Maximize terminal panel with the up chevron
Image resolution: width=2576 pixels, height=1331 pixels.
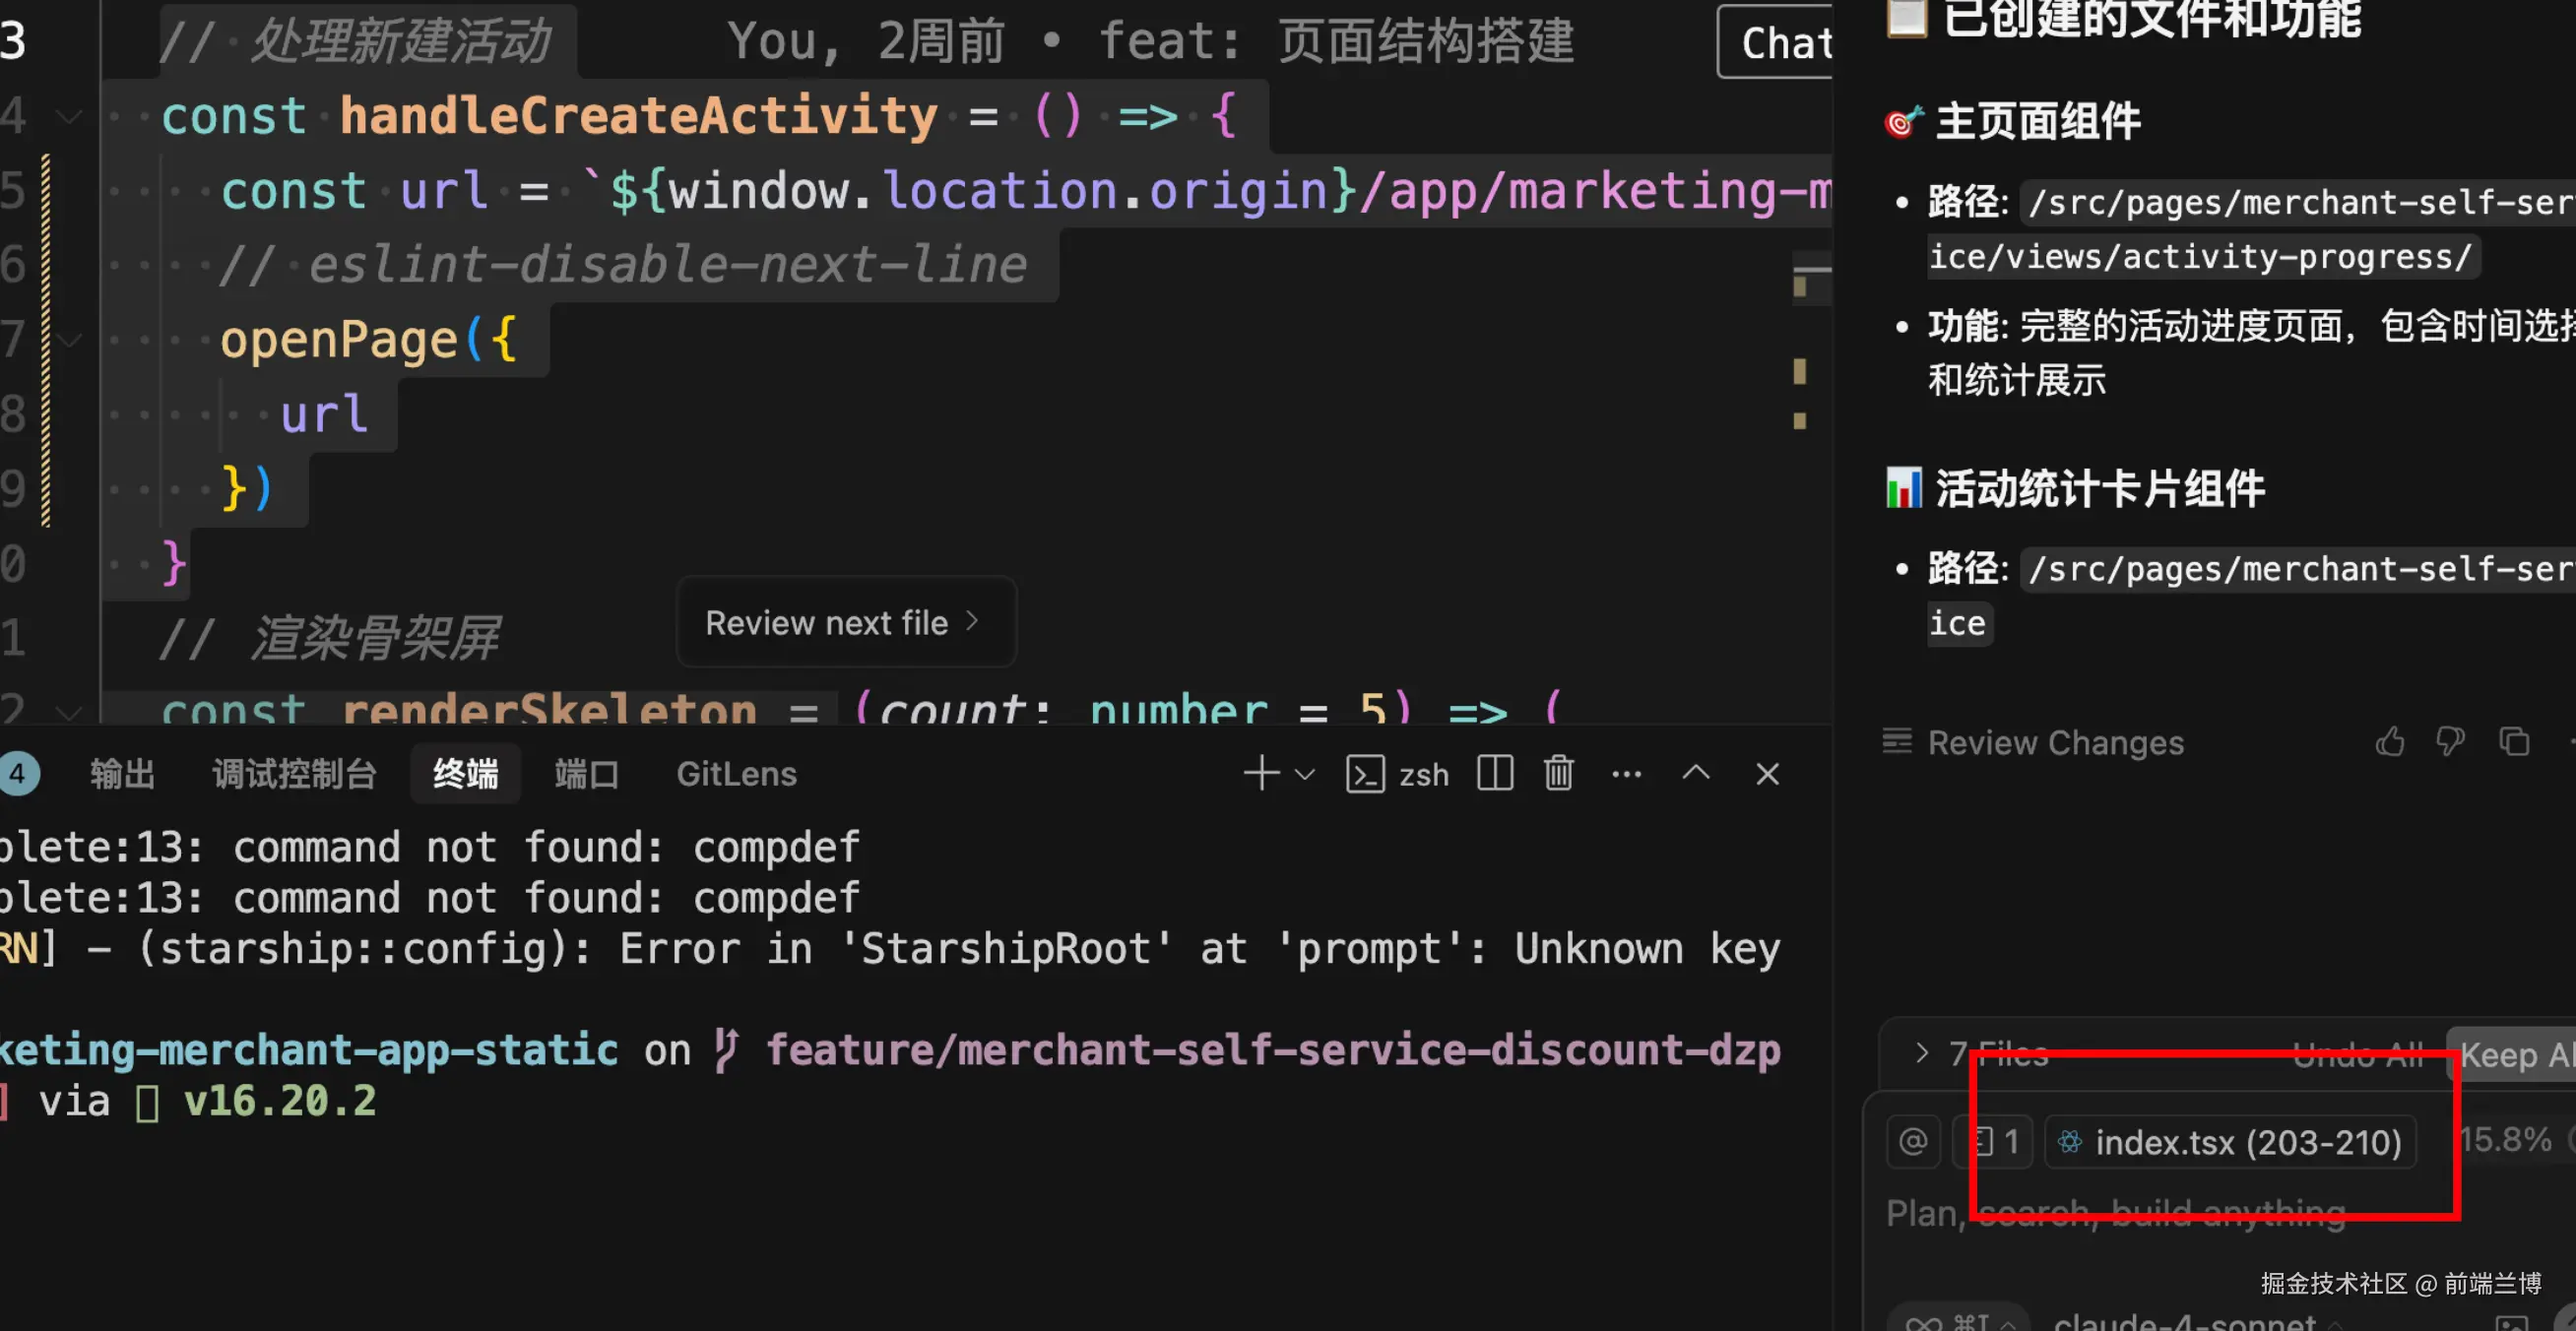[1695, 774]
